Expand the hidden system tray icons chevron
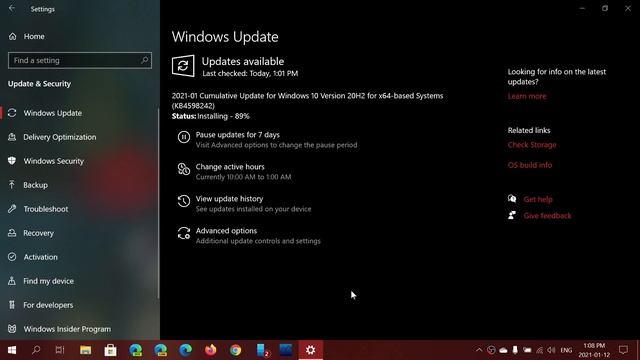The width and height of the screenshot is (640, 360). 479,350
